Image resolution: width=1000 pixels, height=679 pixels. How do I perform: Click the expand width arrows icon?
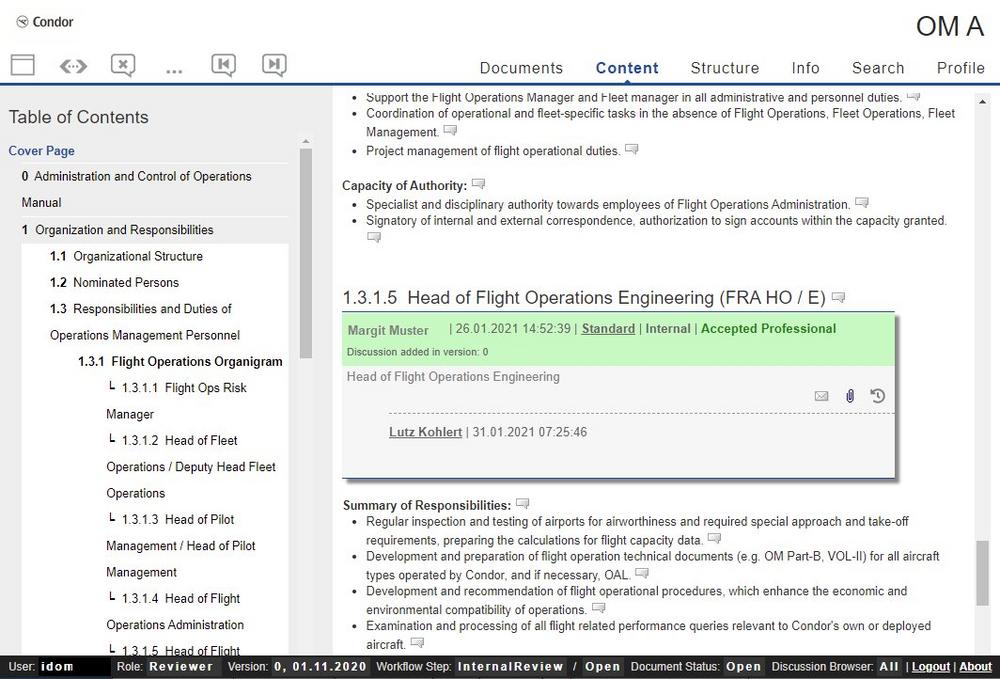[73, 66]
